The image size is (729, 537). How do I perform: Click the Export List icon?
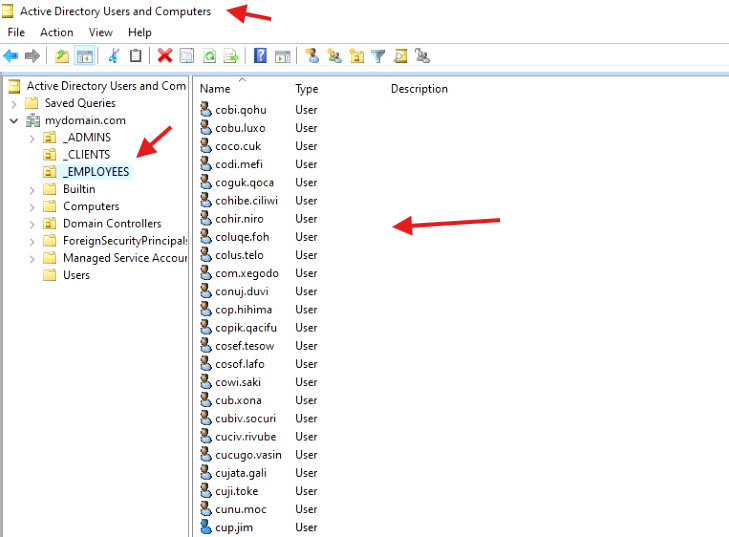click(x=231, y=56)
